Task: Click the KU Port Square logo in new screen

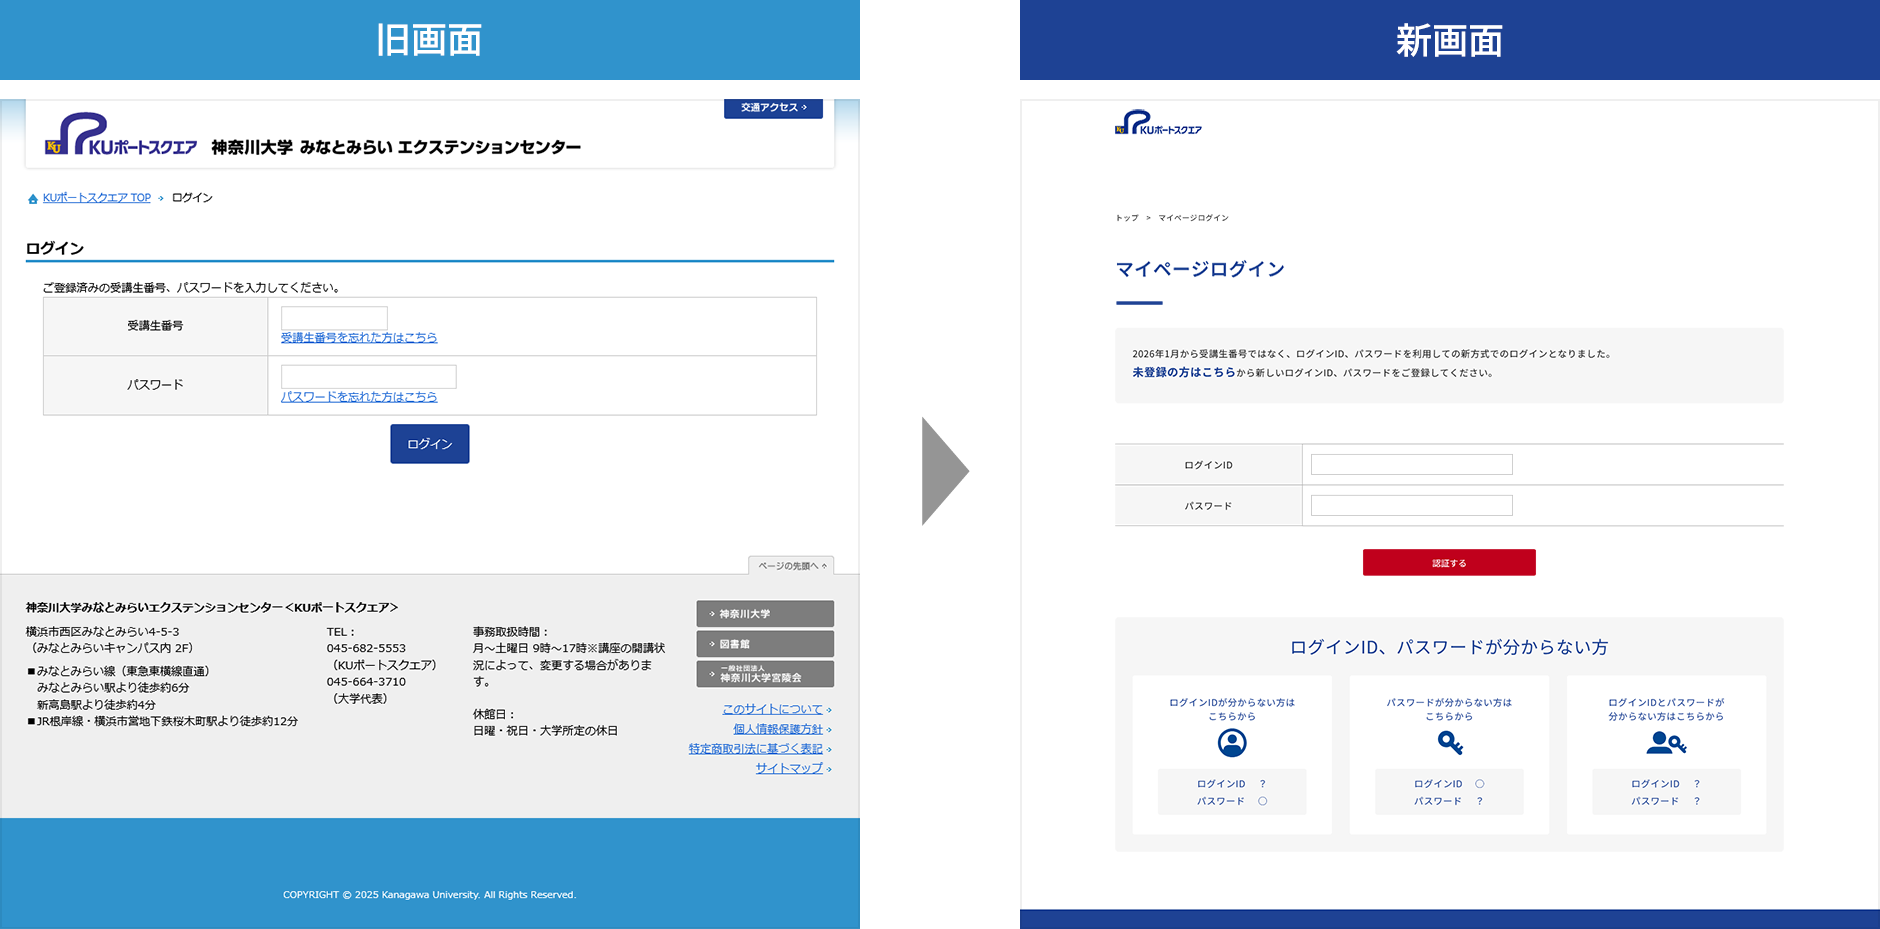Action: (1158, 123)
